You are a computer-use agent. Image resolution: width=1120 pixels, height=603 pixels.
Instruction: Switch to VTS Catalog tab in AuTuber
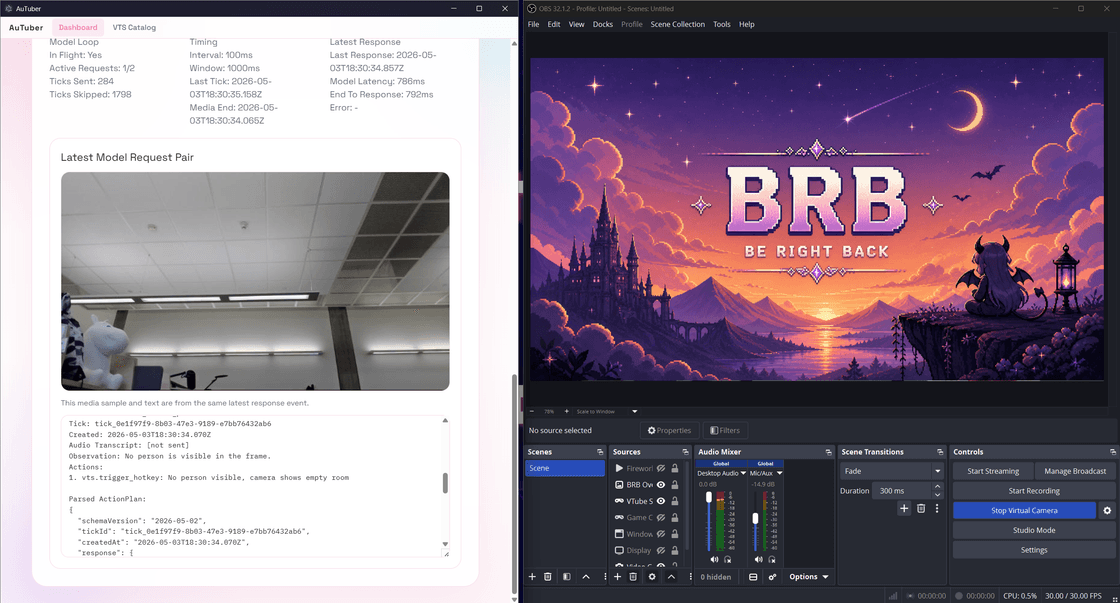click(x=134, y=28)
